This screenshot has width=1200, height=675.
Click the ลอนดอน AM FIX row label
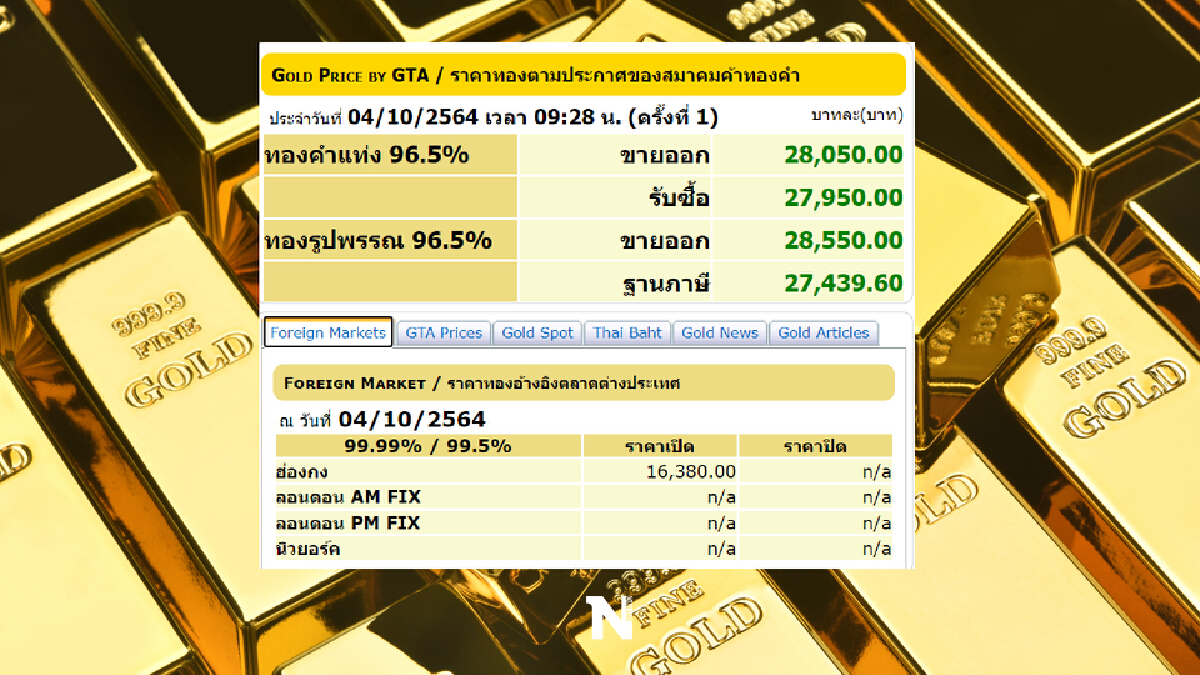coord(348,497)
